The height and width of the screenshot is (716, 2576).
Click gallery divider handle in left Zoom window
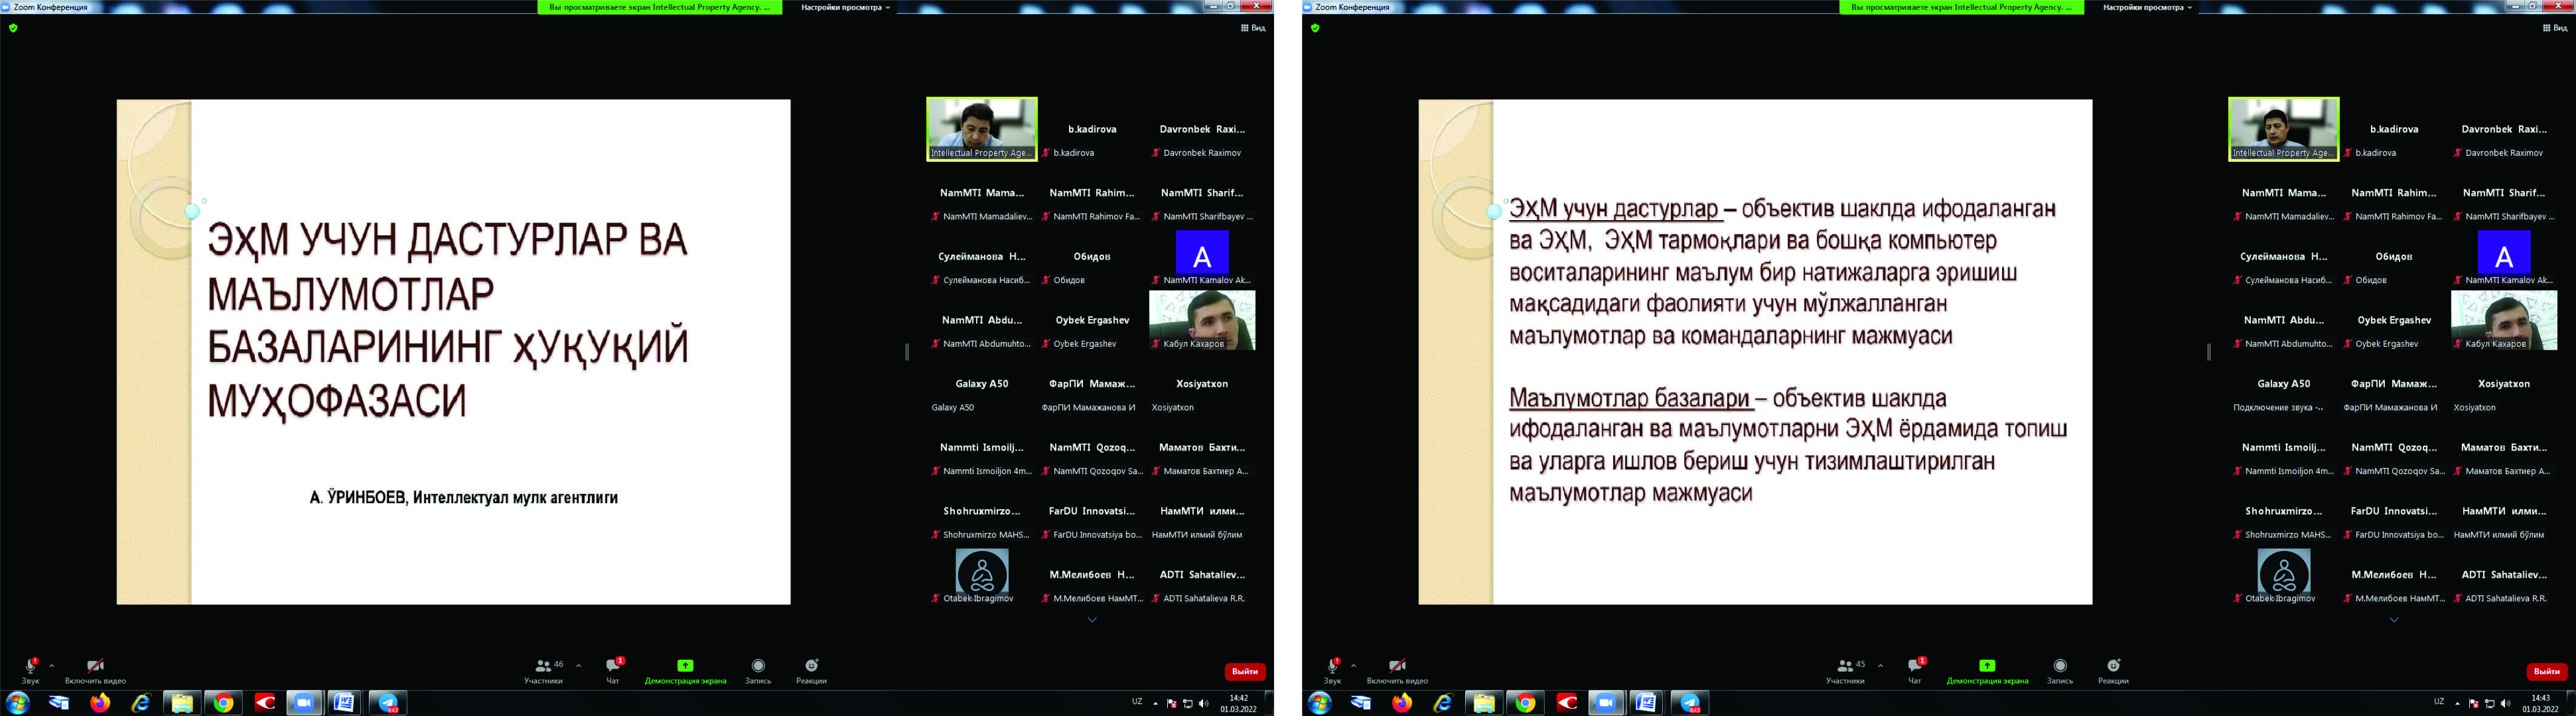tap(907, 352)
